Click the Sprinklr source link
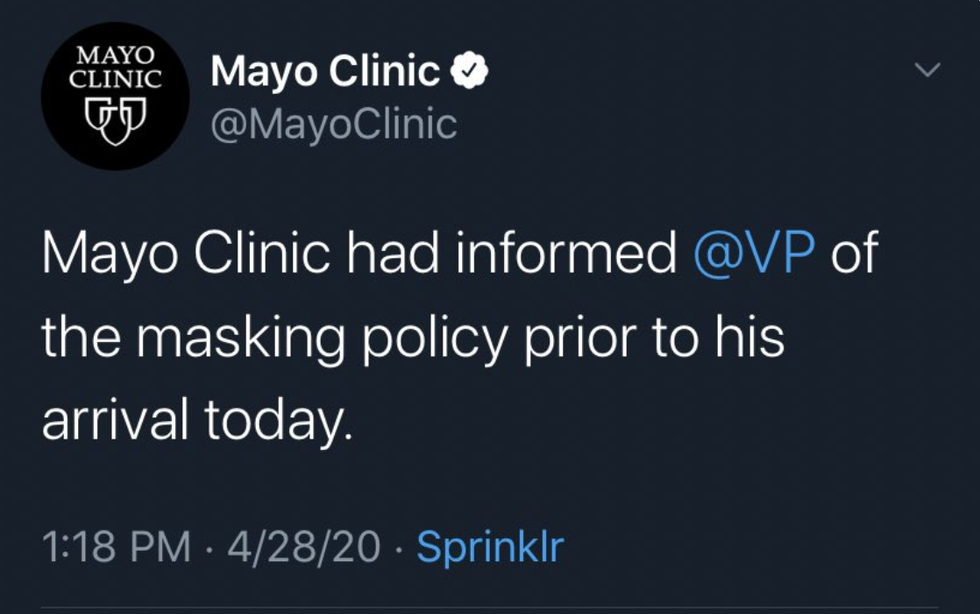The height and width of the screenshot is (614, 980). (489, 546)
